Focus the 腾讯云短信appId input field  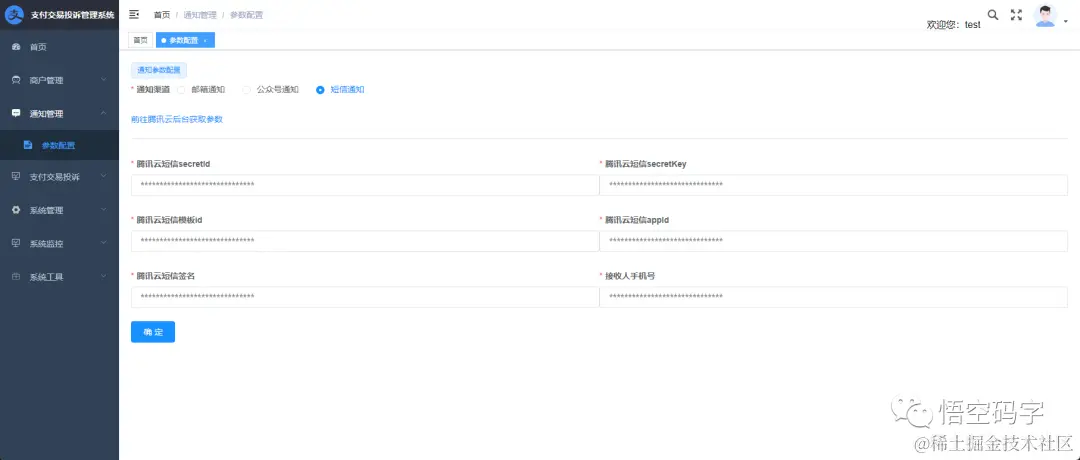tap(833, 241)
